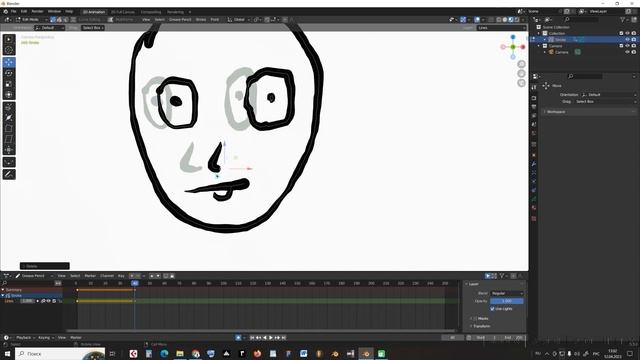The height and width of the screenshot is (360, 640).
Task: Toggle auto keying record button
Action: (x=238, y=338)
